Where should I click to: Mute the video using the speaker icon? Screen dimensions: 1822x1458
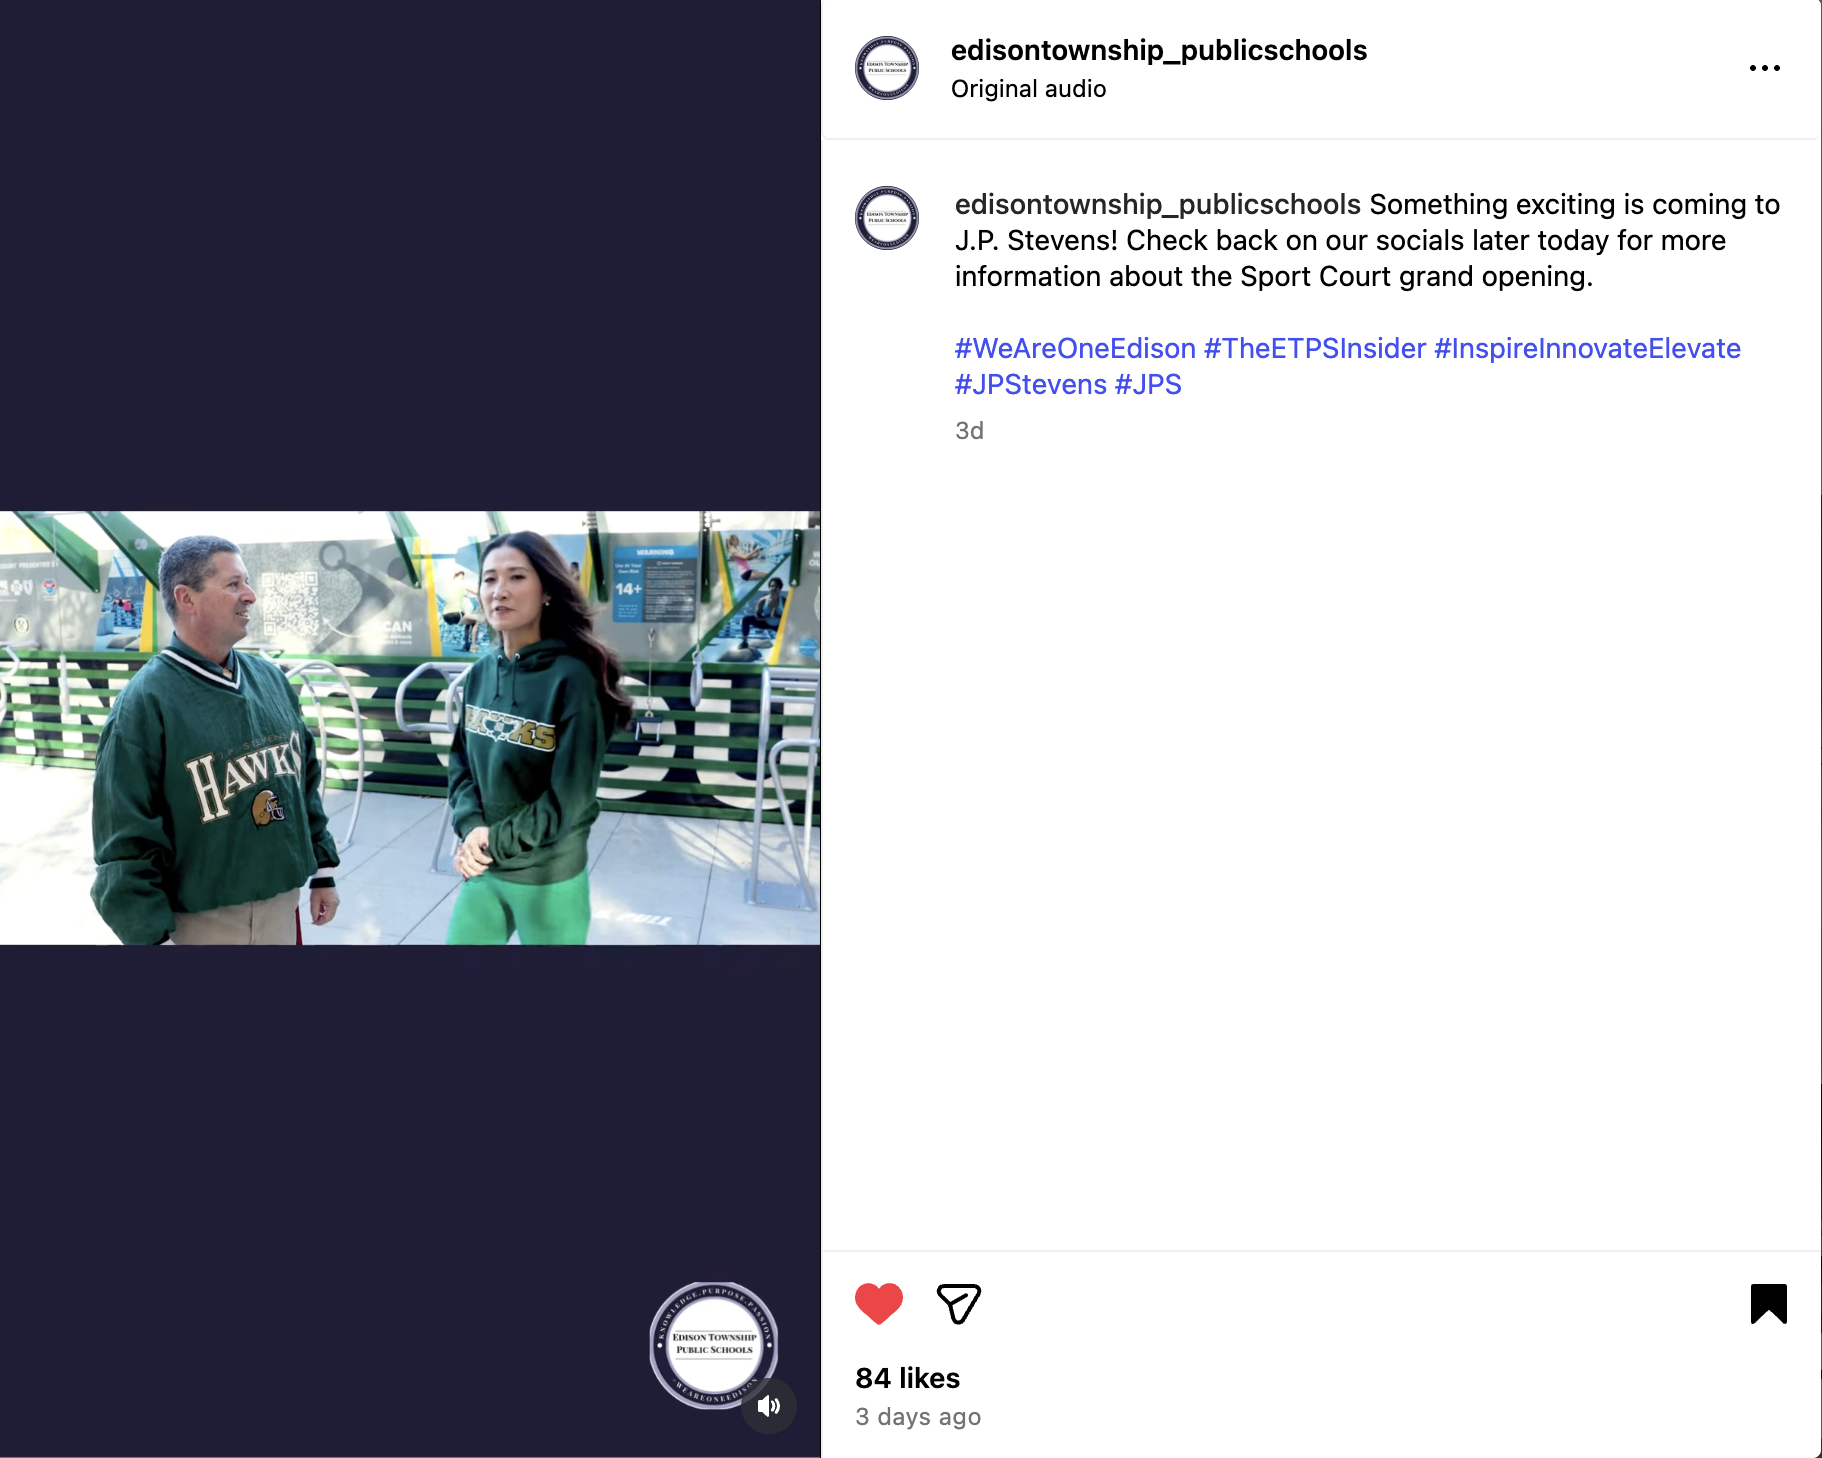coord(768,1406)
